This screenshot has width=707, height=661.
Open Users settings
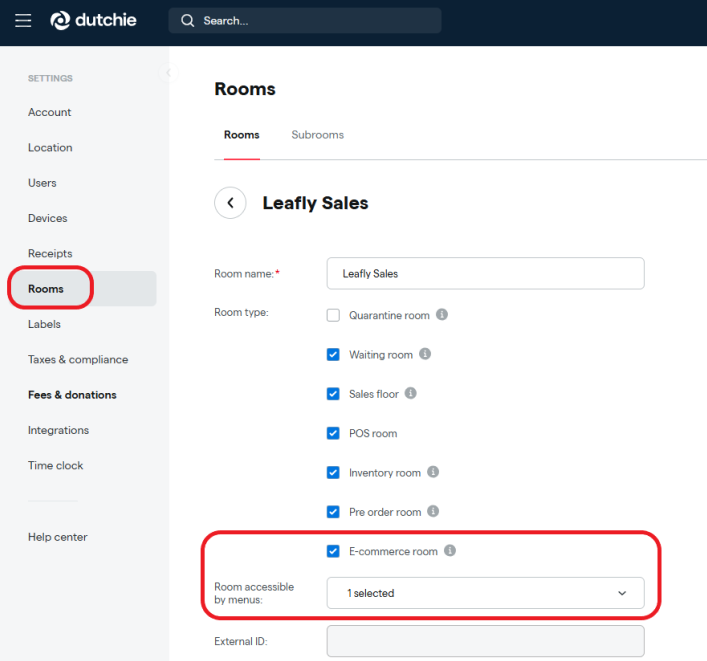pos(42,183)
